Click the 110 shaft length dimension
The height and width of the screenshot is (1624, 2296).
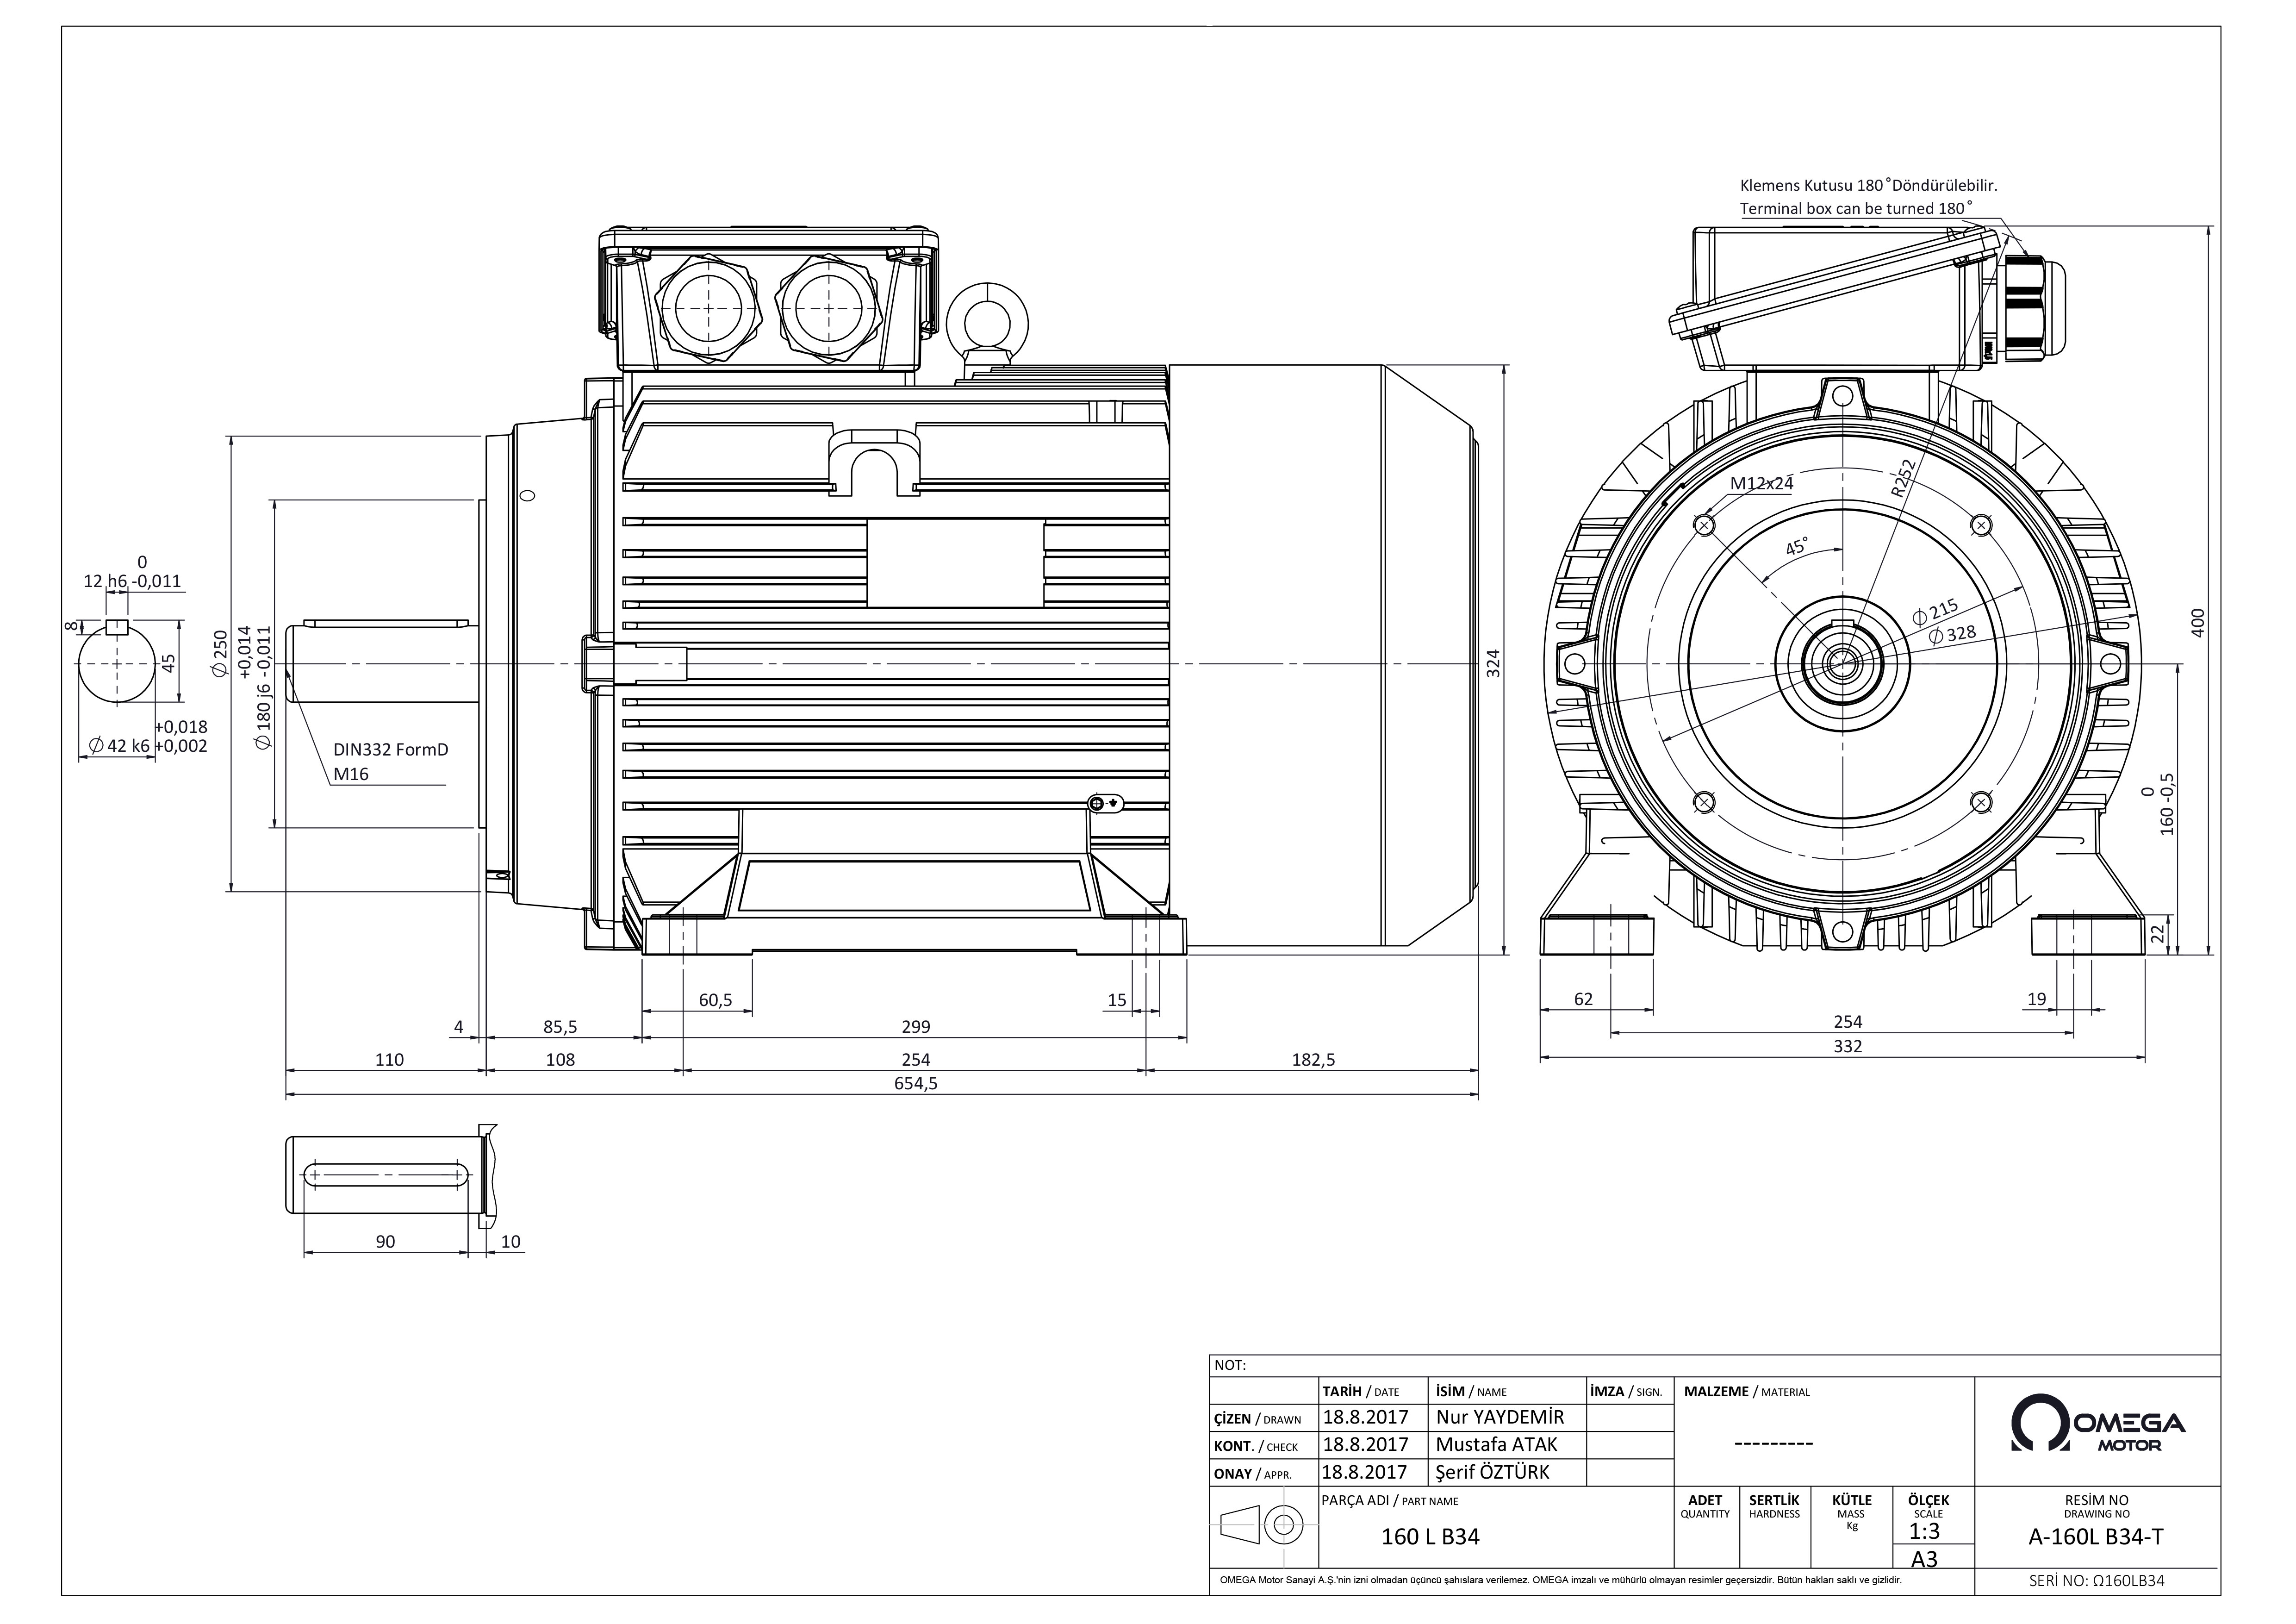pyautogui.click(x=389, y=1059)
